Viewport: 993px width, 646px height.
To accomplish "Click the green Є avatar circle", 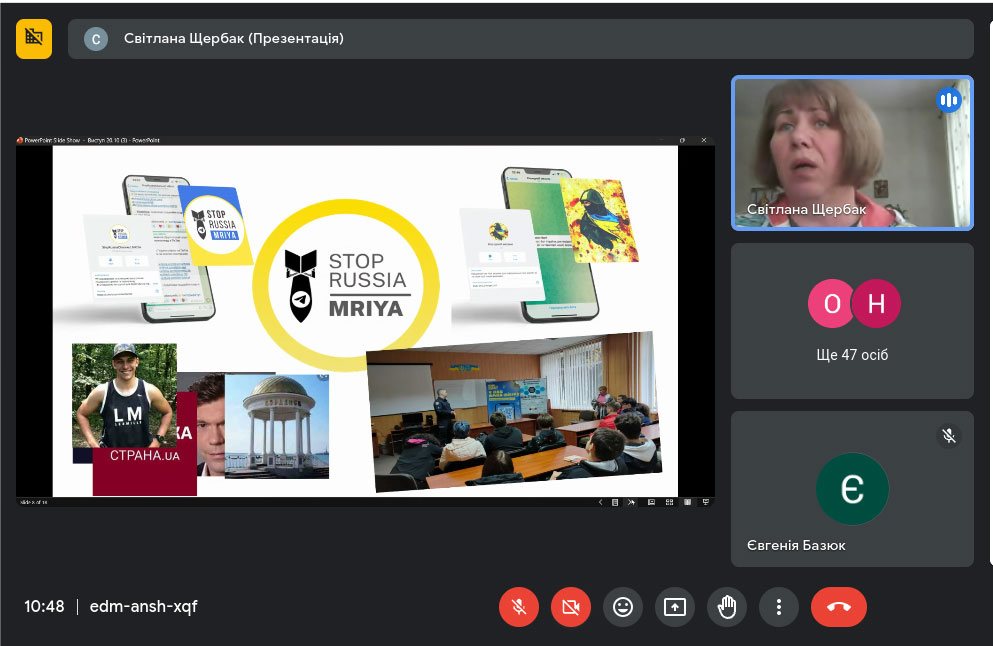I will (852, 489).
